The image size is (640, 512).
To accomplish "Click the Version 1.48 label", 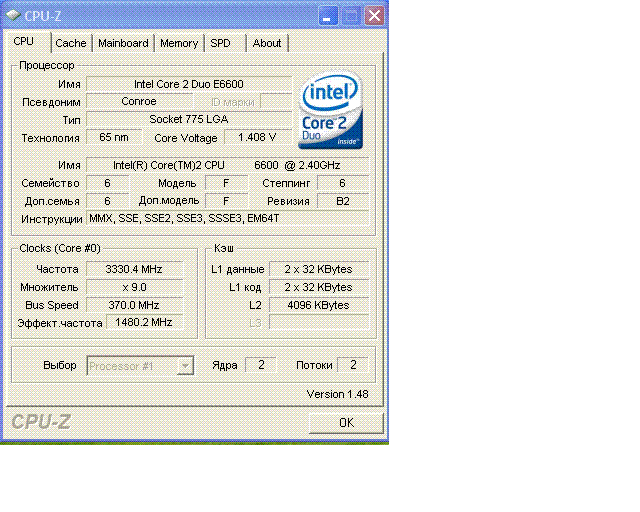I will pyautogui.click(x=338, y=394).
